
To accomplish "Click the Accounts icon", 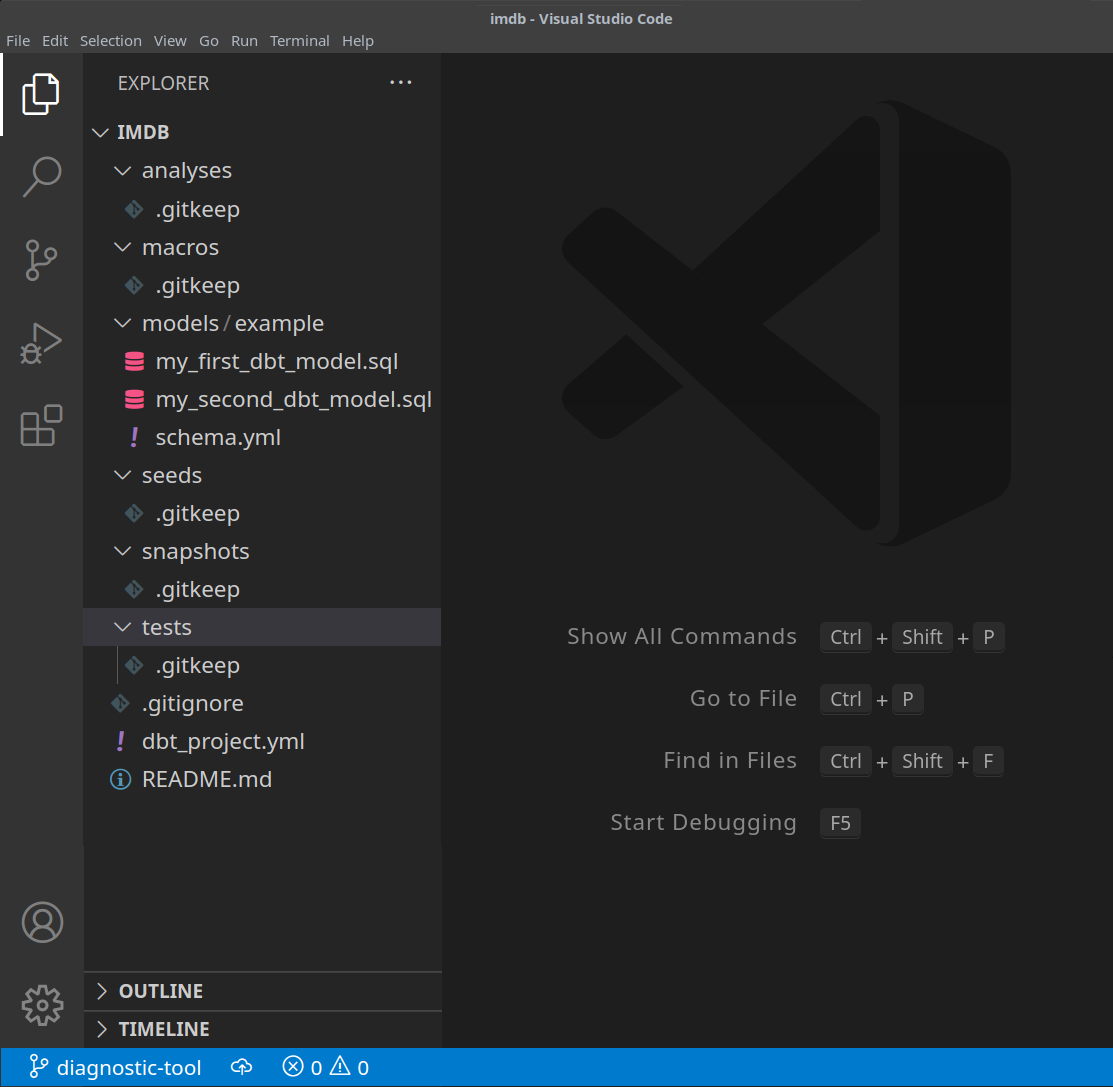I will (42, 922).
